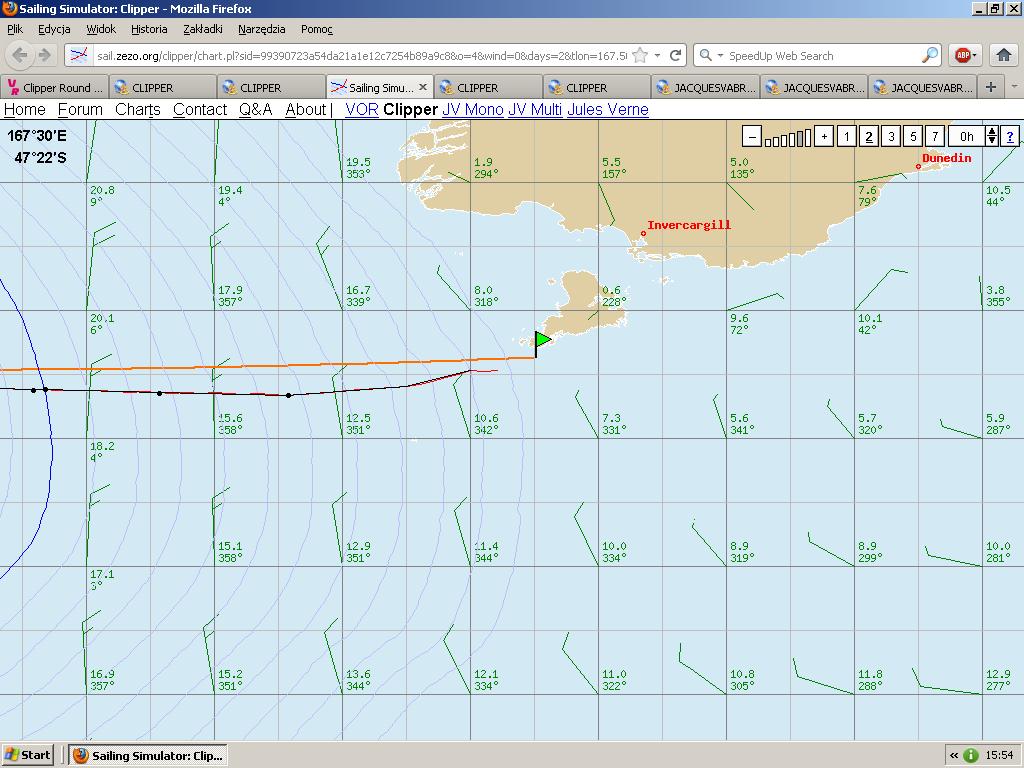The width and height of the screenshot is (1024, 768).
Task: Click the Adblock Plus icon
Action: coord(962,56)
